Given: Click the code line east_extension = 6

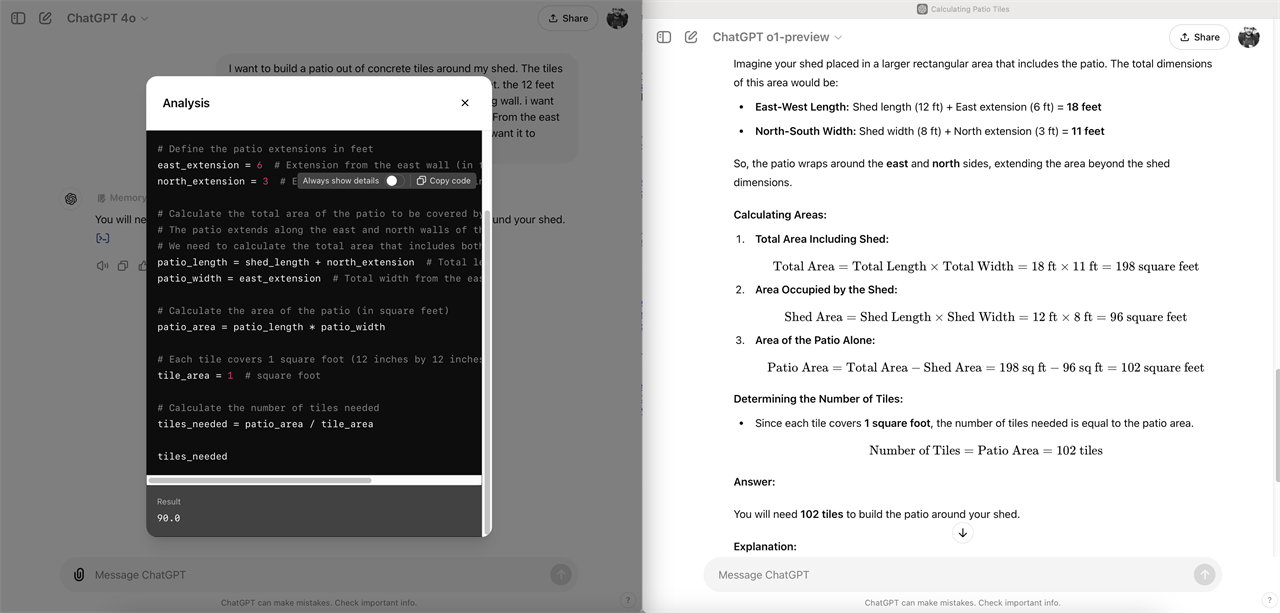Looking at the screenshot, I should 210,165.
